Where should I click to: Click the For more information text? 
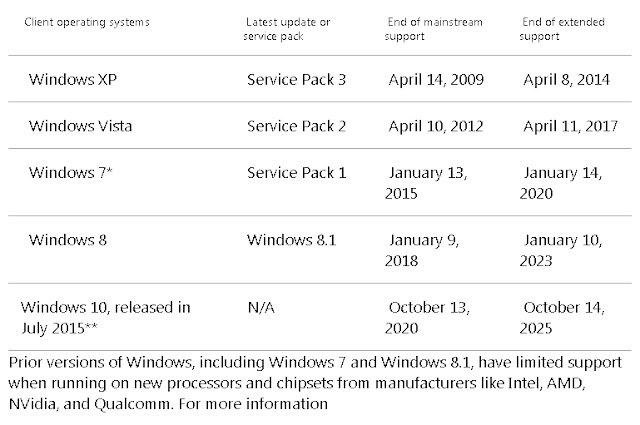coord(253,404)
